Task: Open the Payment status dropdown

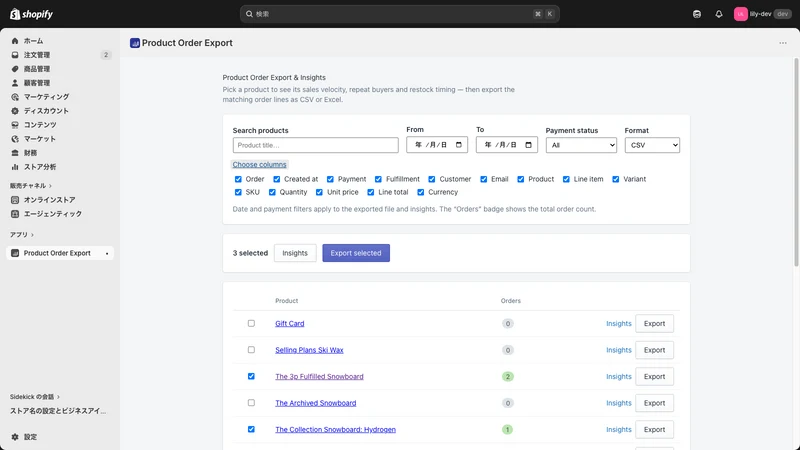Action: 581,145
